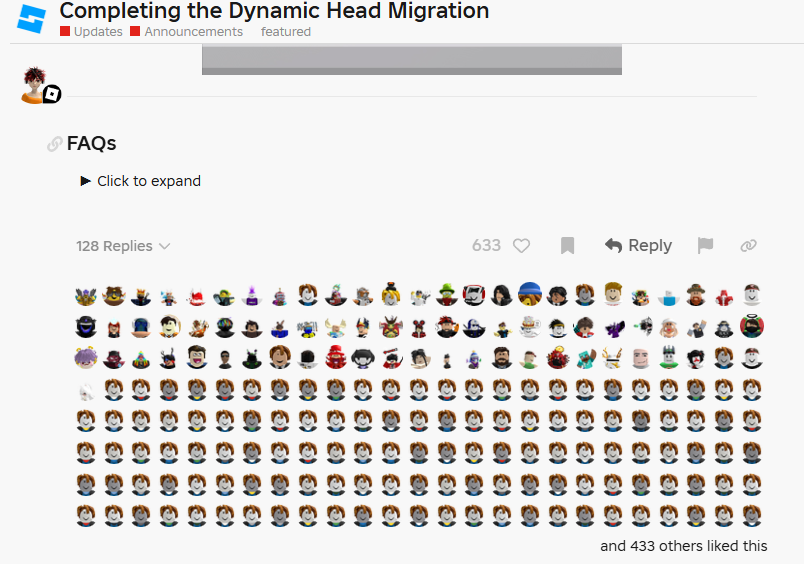Copy the FAQs heading anchor link
804x564 pixels.
pyautogui.click(x=55, y=144)
